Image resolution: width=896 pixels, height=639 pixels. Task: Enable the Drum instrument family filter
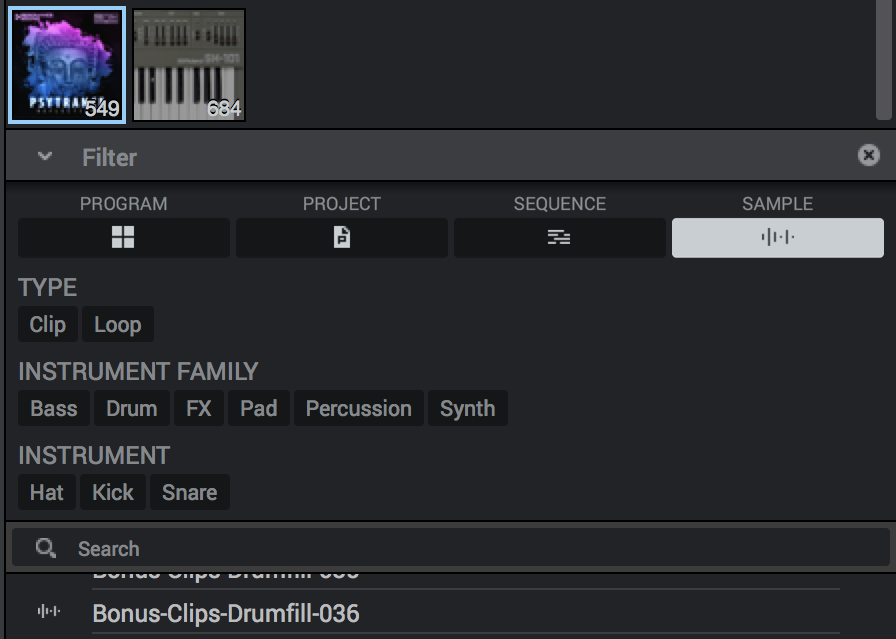[132, 409]
